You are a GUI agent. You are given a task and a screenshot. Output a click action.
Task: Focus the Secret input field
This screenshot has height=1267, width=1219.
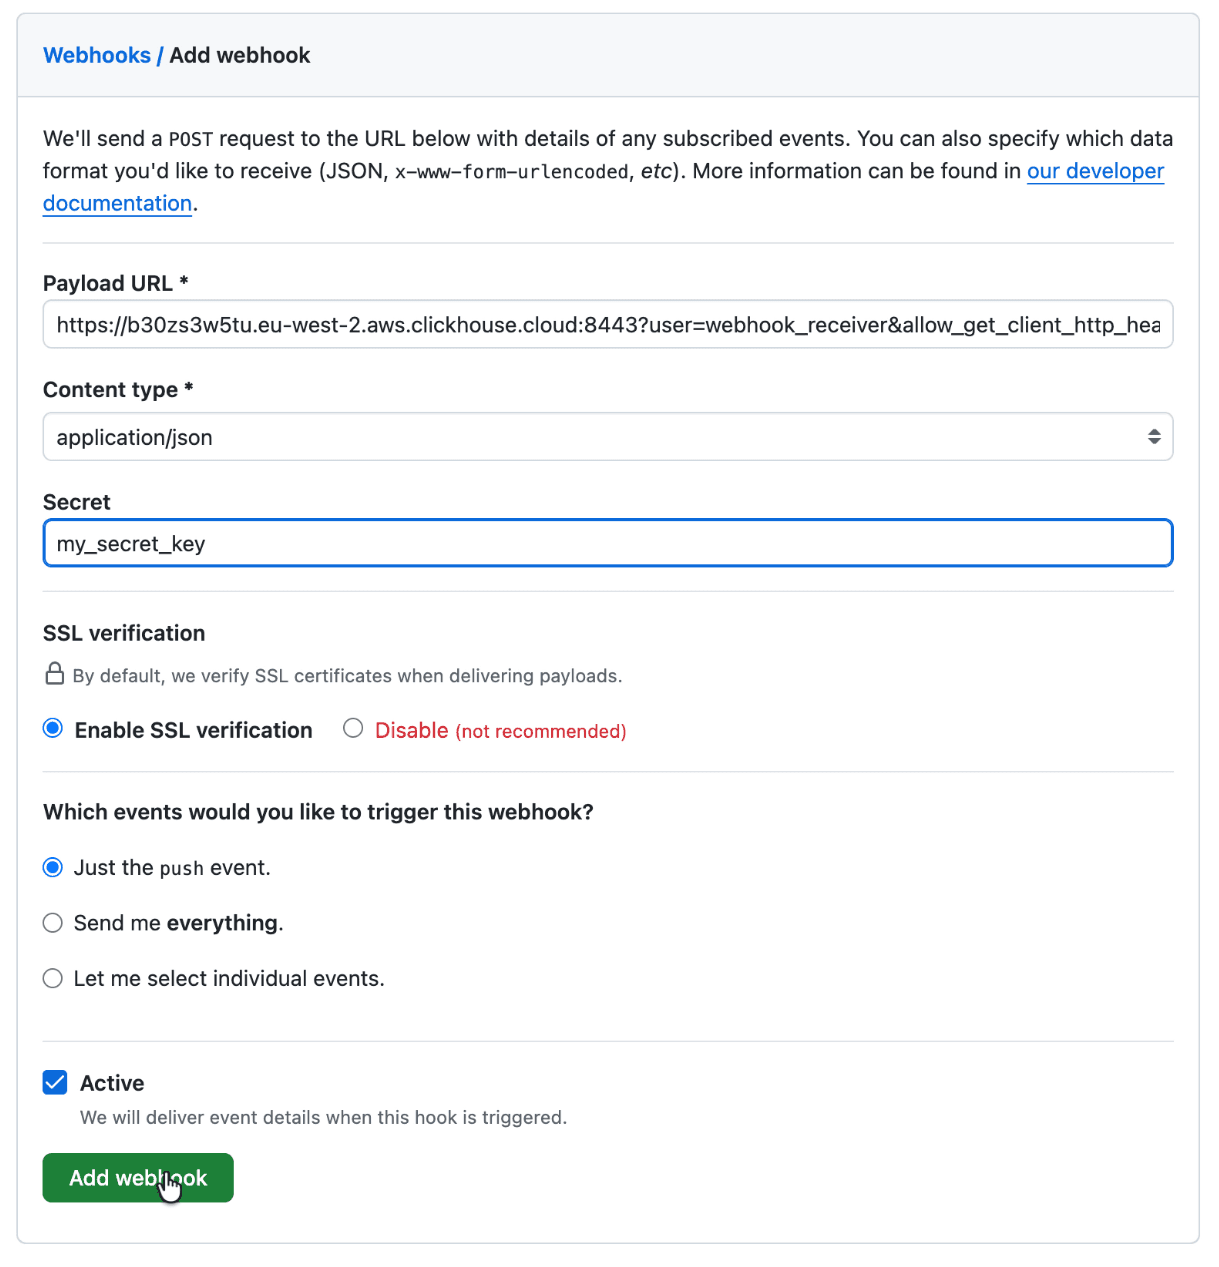pos(607,544)
